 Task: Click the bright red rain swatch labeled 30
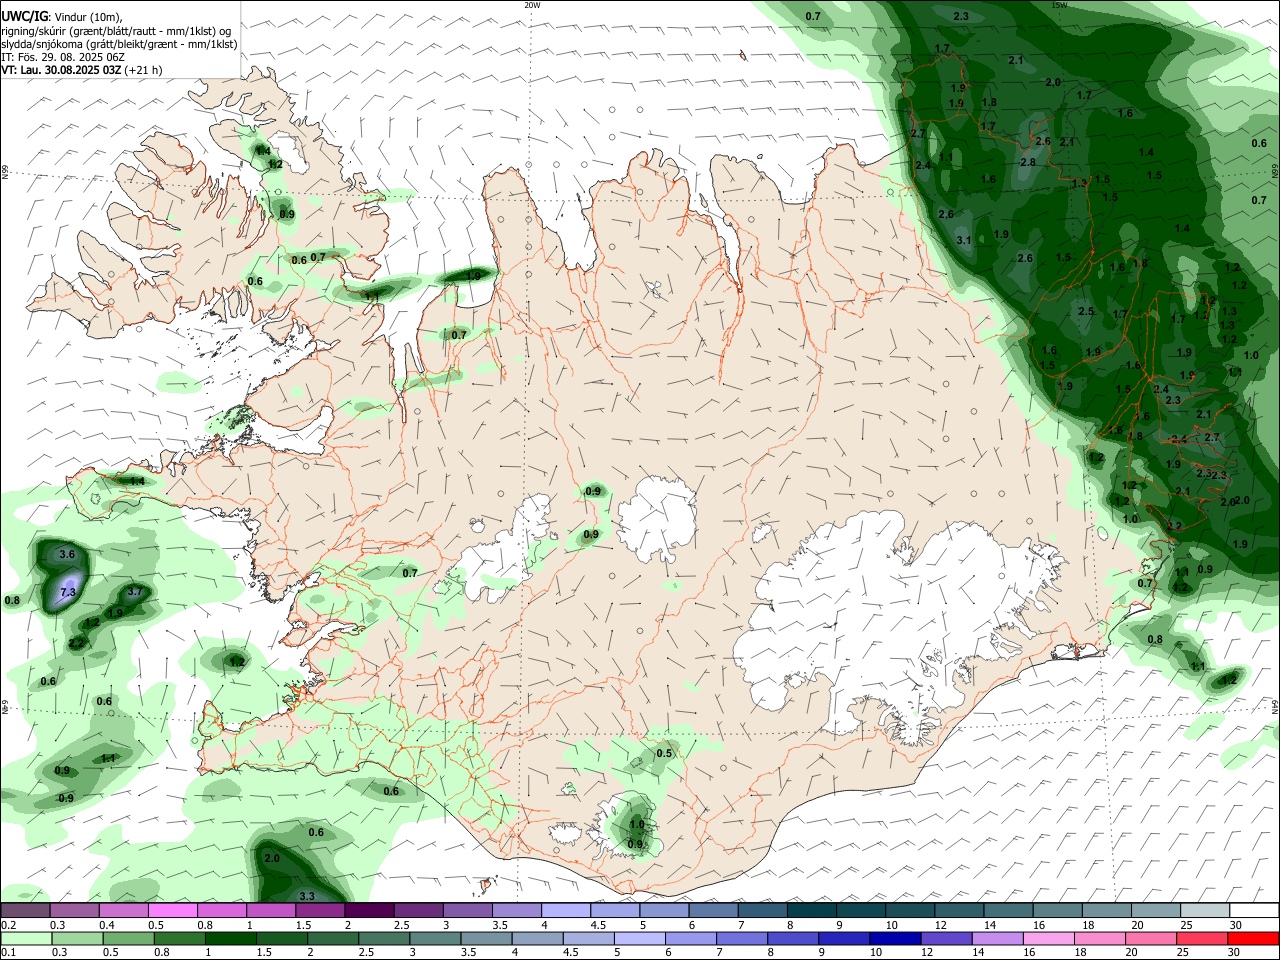(1252, 938)
